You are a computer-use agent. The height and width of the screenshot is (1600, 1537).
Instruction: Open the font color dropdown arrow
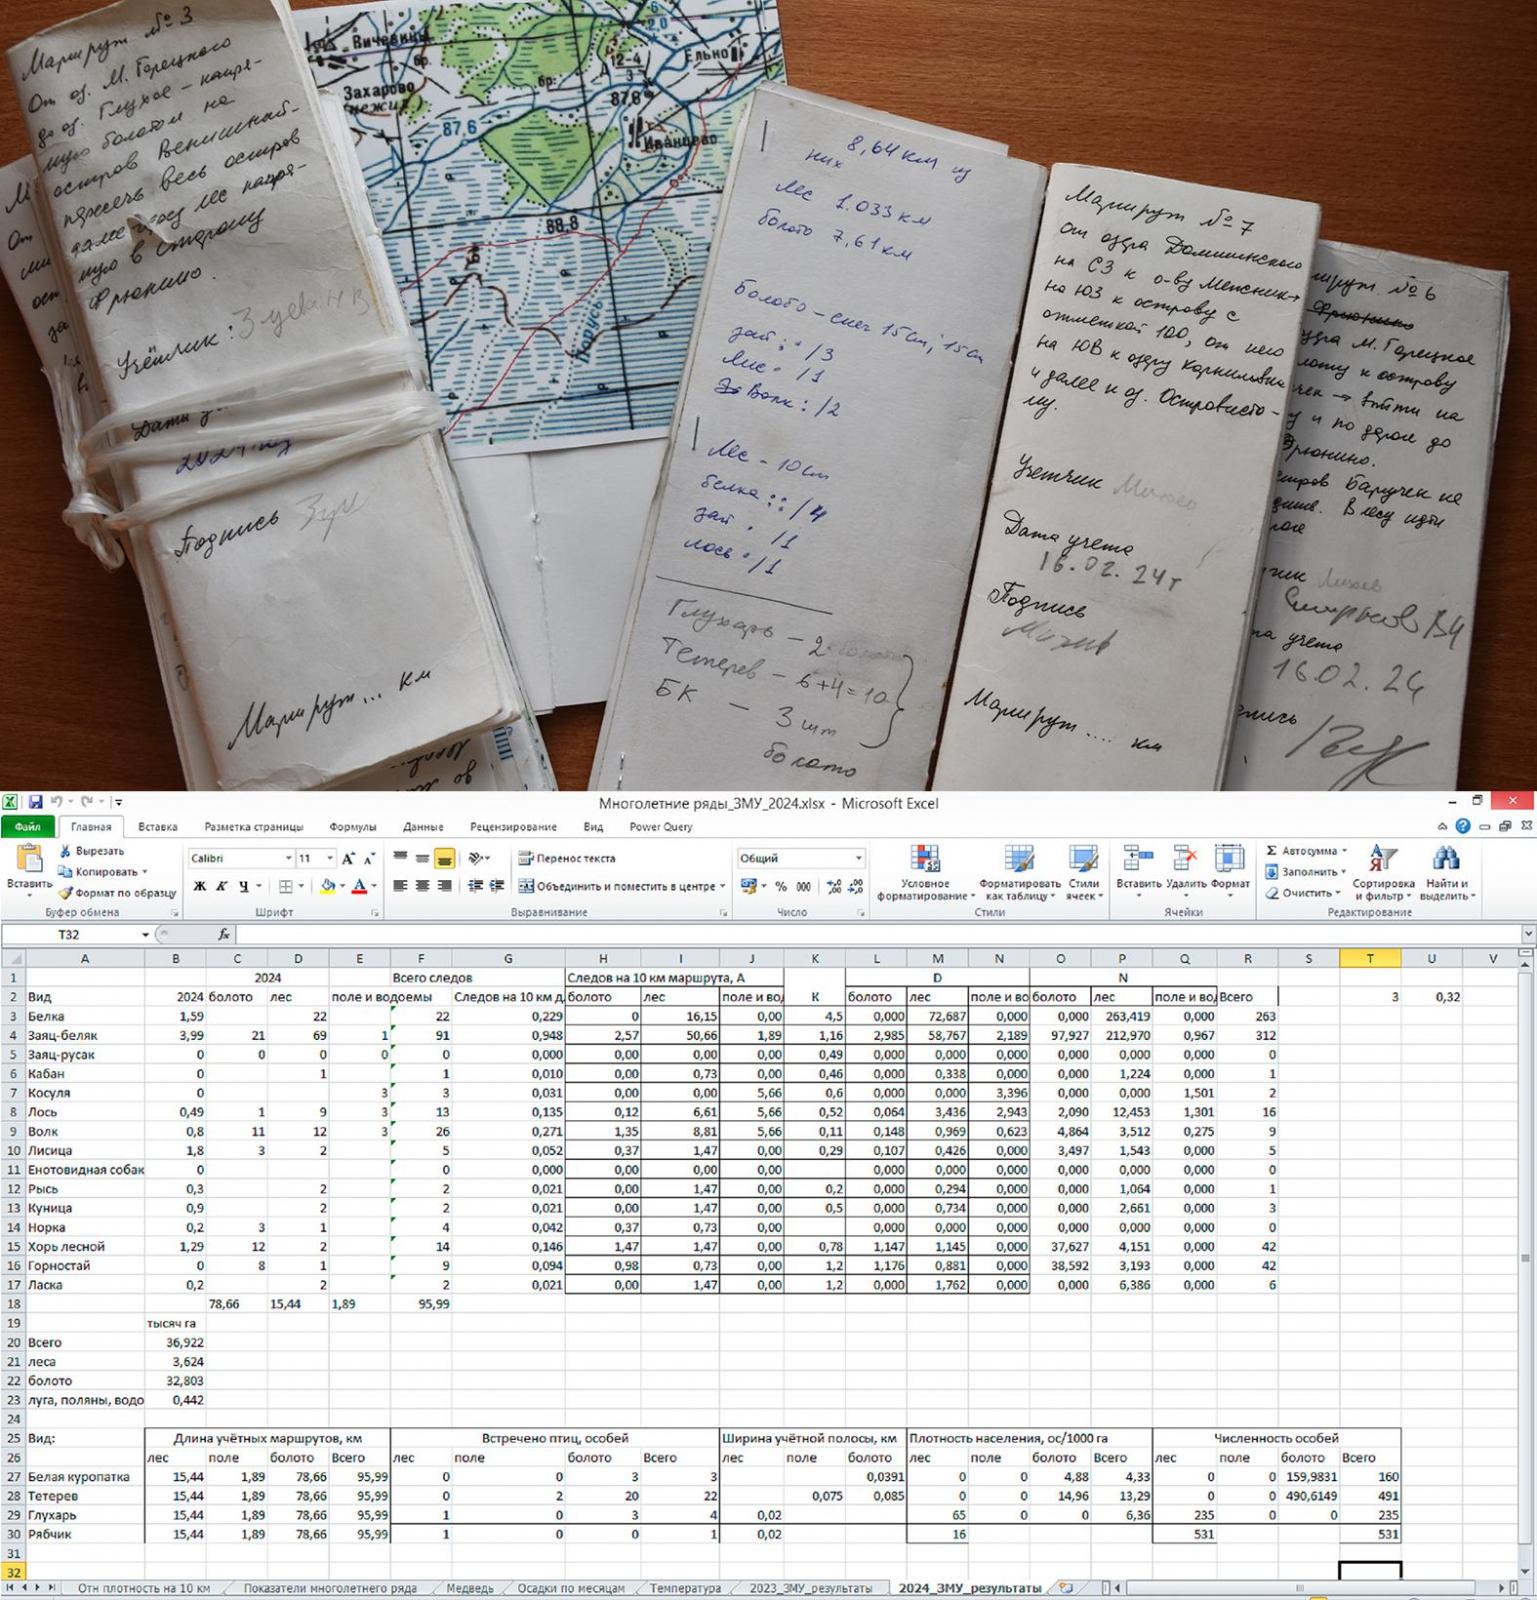[x=374, y=887]
